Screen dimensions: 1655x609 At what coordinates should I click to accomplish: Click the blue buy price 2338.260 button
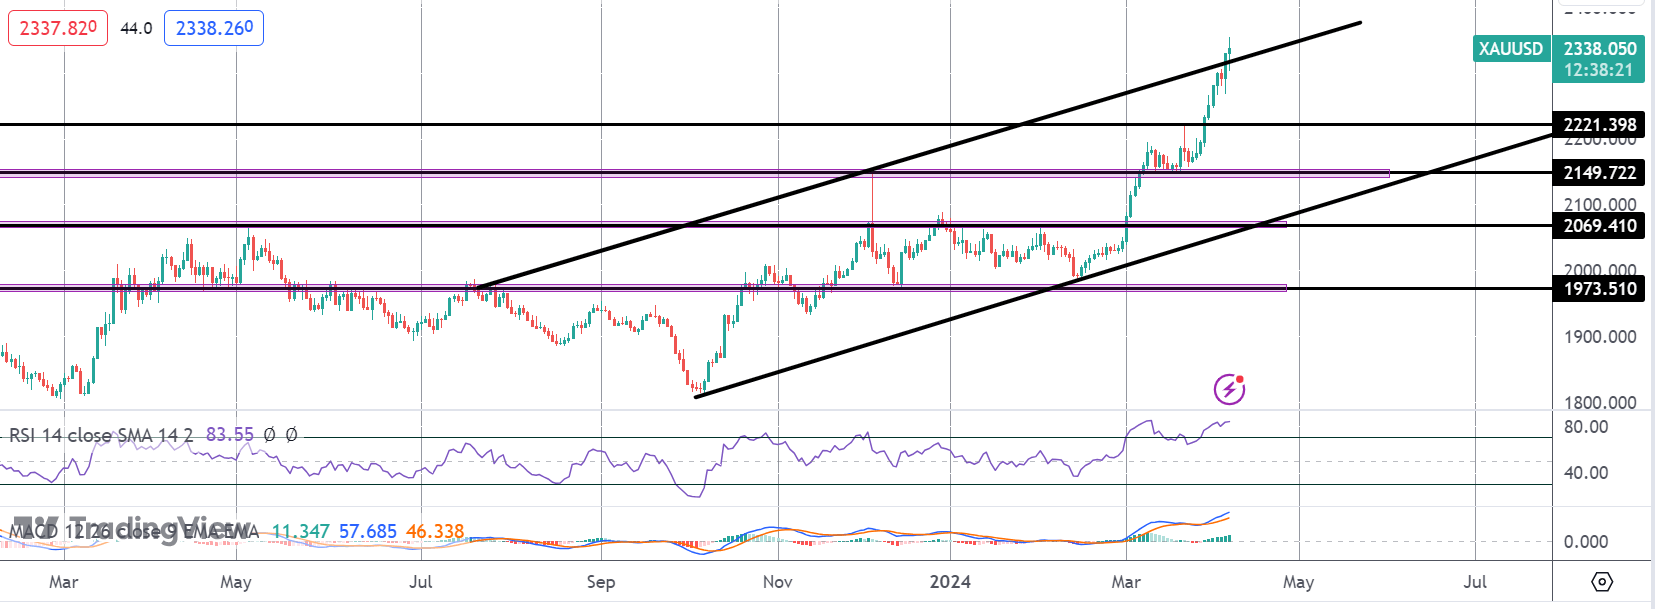click(214, 28)
